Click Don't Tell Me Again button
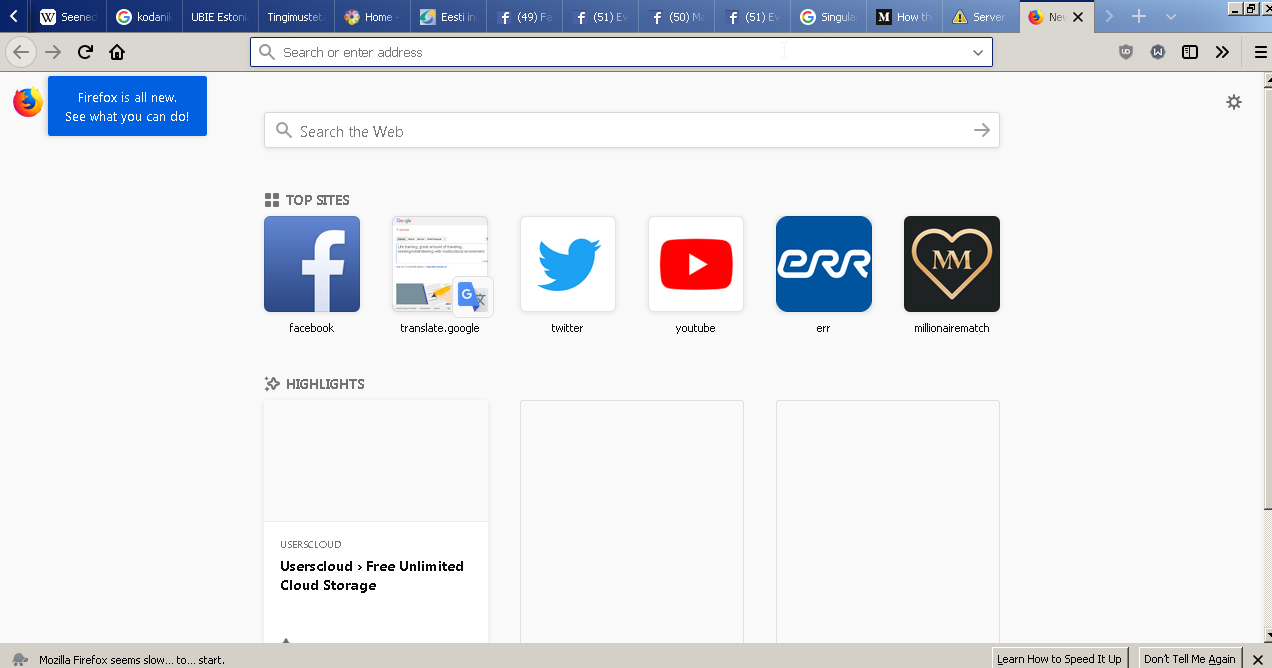Viewport: 1272px width, 668px height. (x=1190, y=659)
